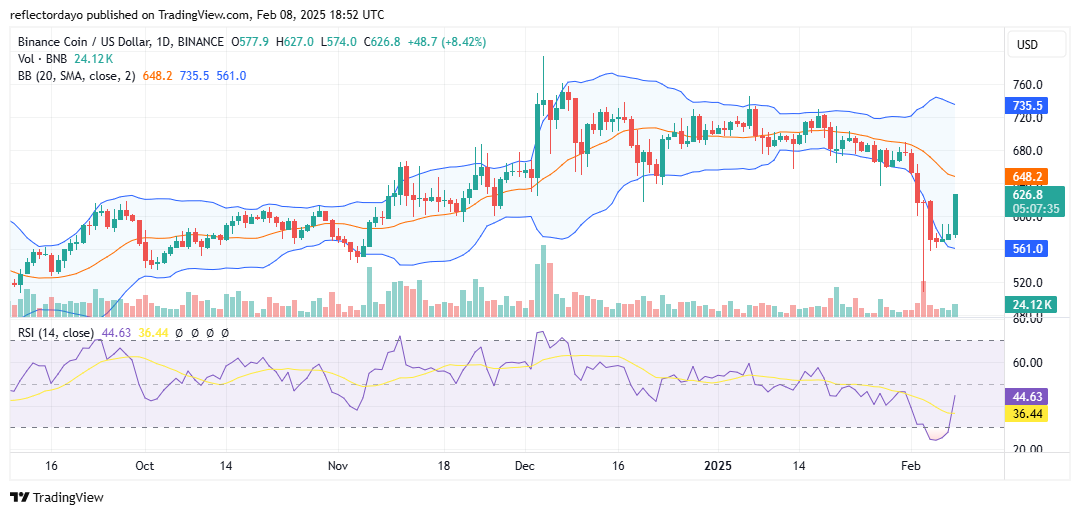Click the blue 735.5 upper band label
The image size is (1080, 515).
(1027, 107)
